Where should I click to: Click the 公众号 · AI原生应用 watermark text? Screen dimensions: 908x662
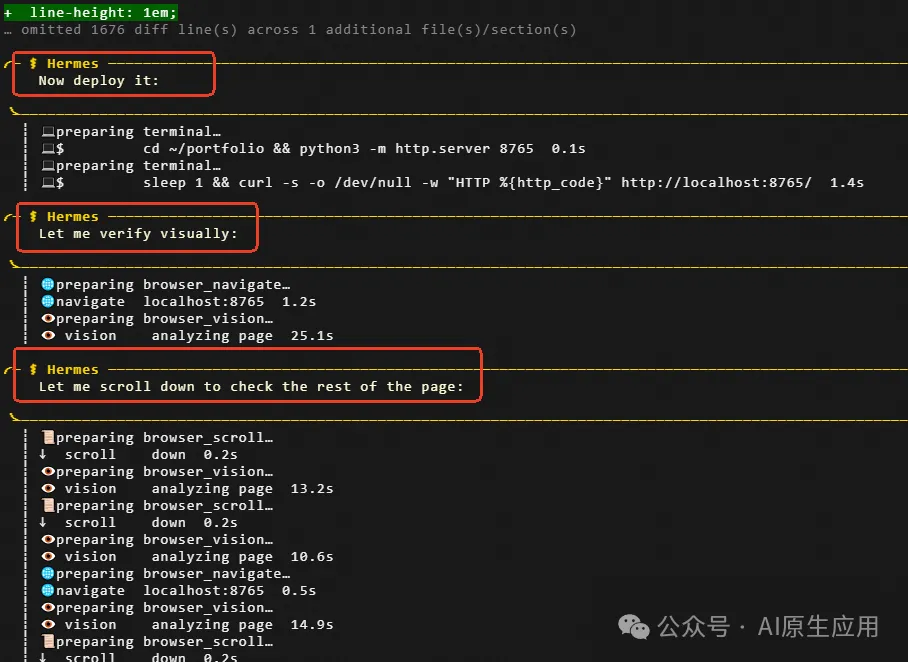pos(768,627)
